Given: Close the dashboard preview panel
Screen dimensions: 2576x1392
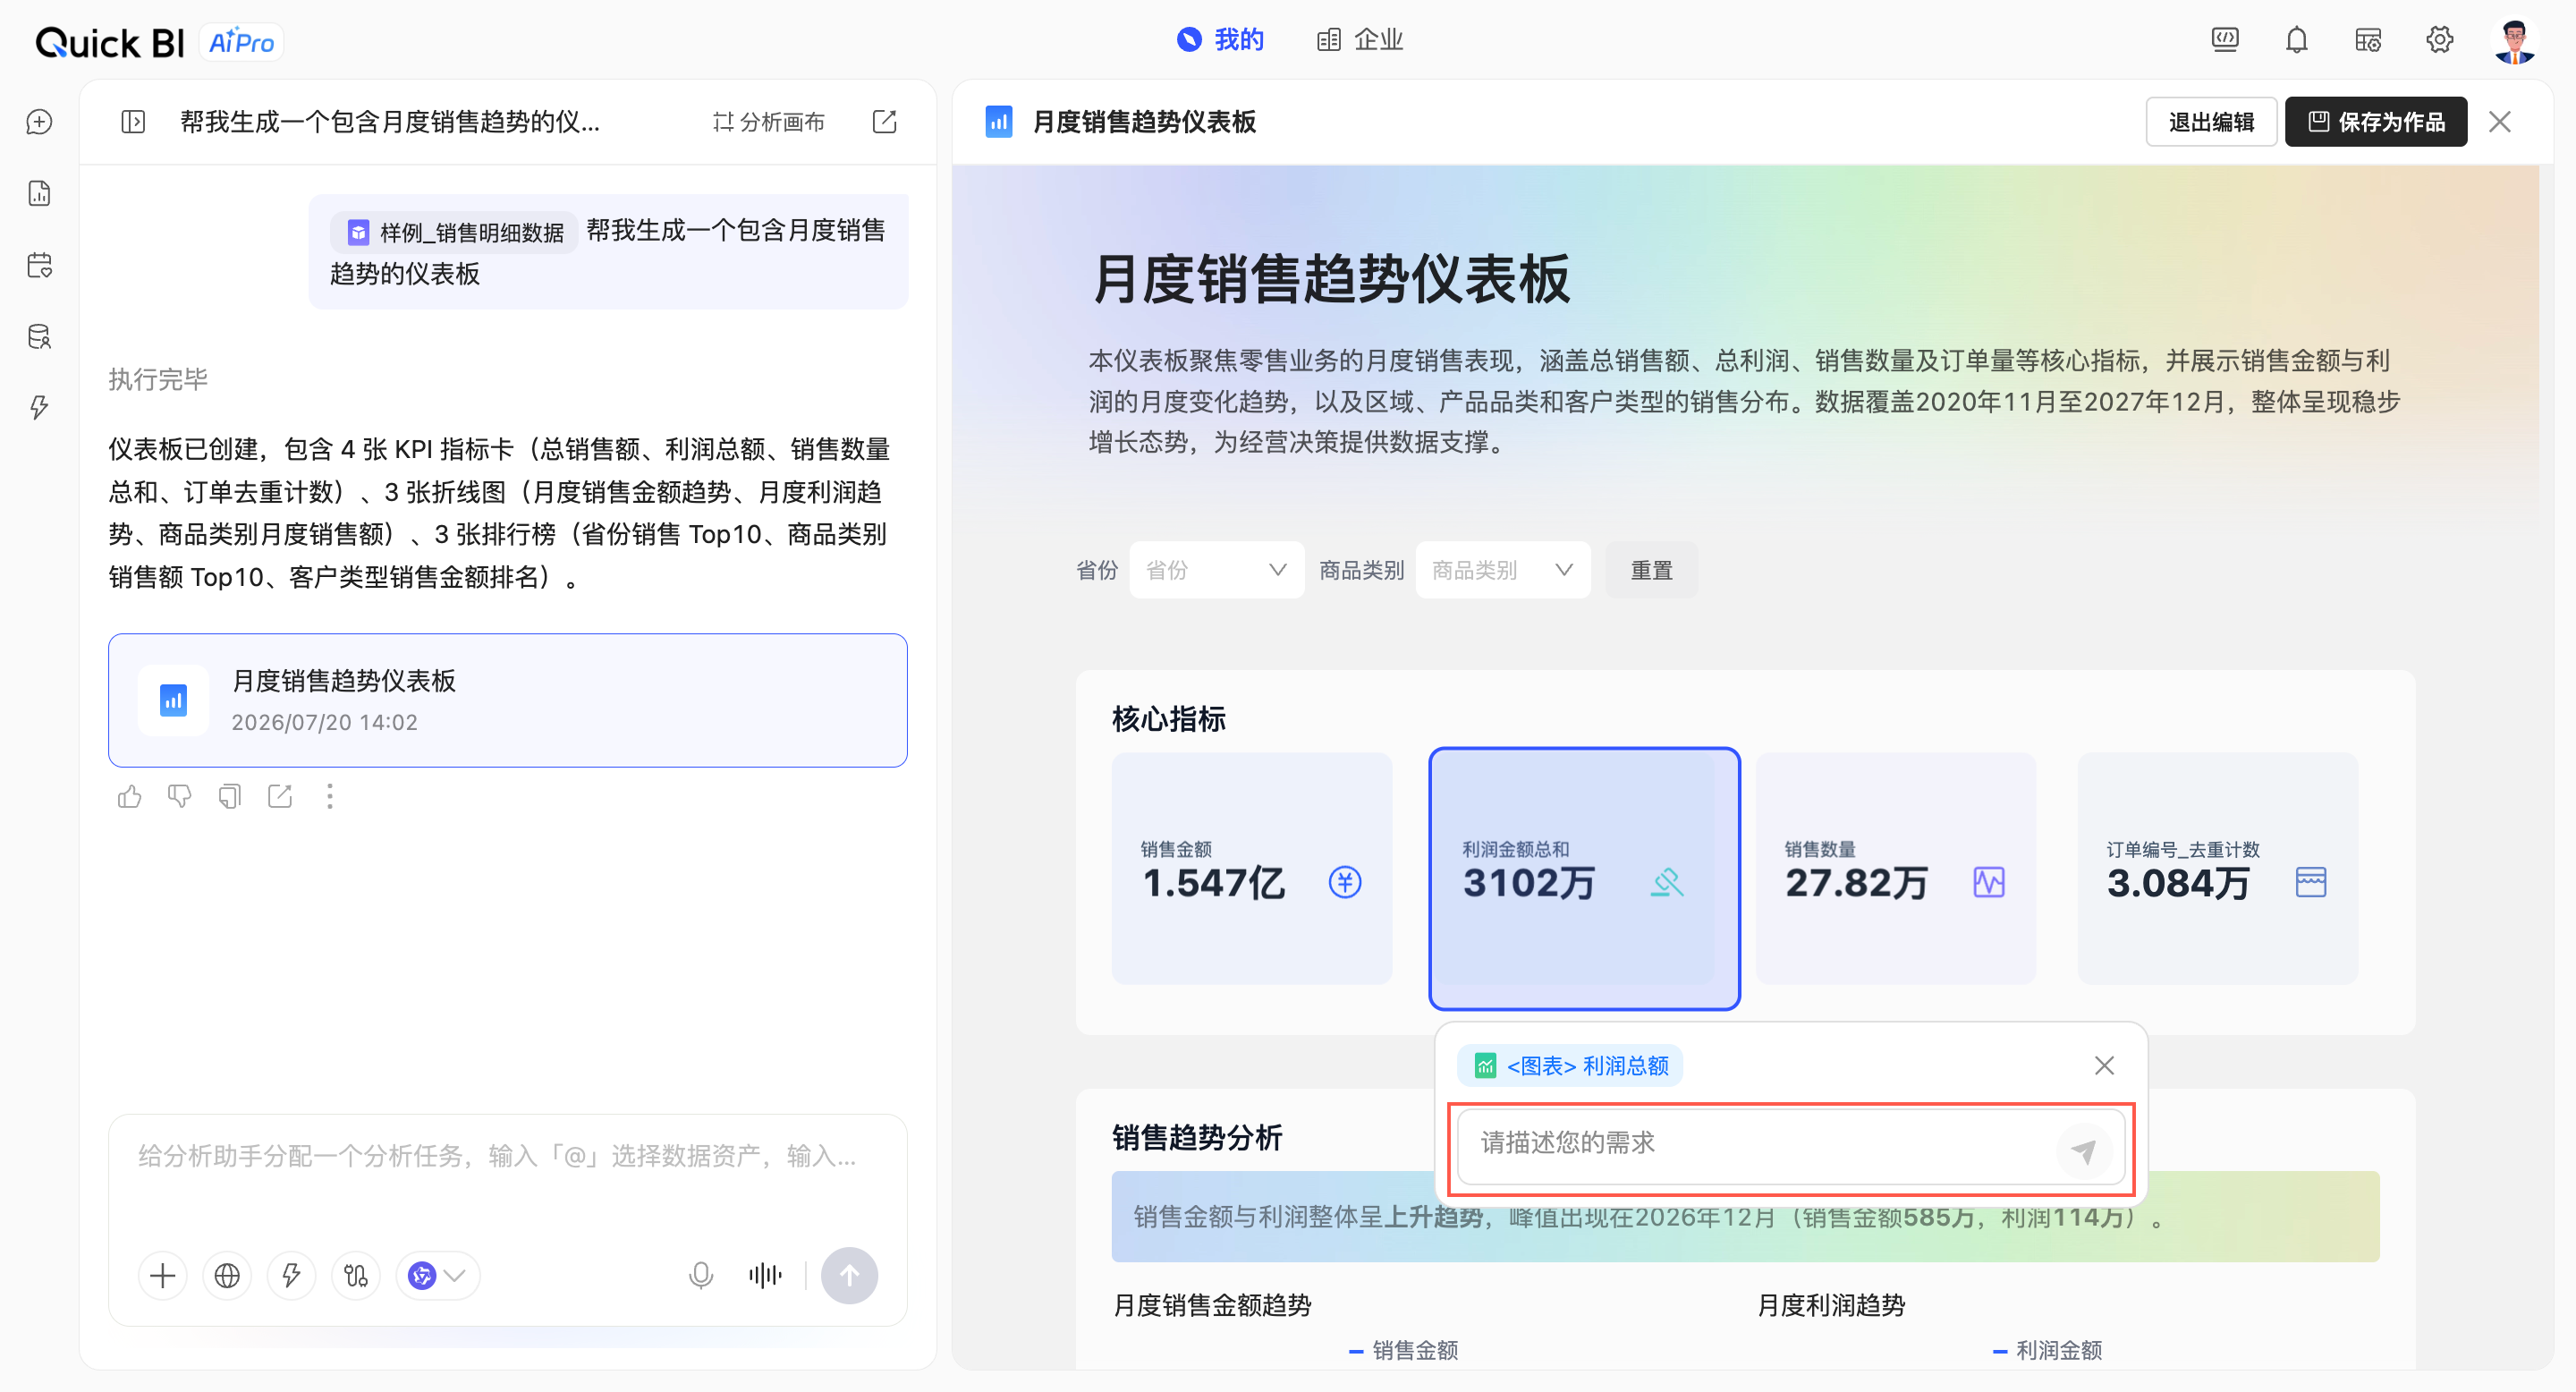Looking at the screenshot, I should [2499, 122].
